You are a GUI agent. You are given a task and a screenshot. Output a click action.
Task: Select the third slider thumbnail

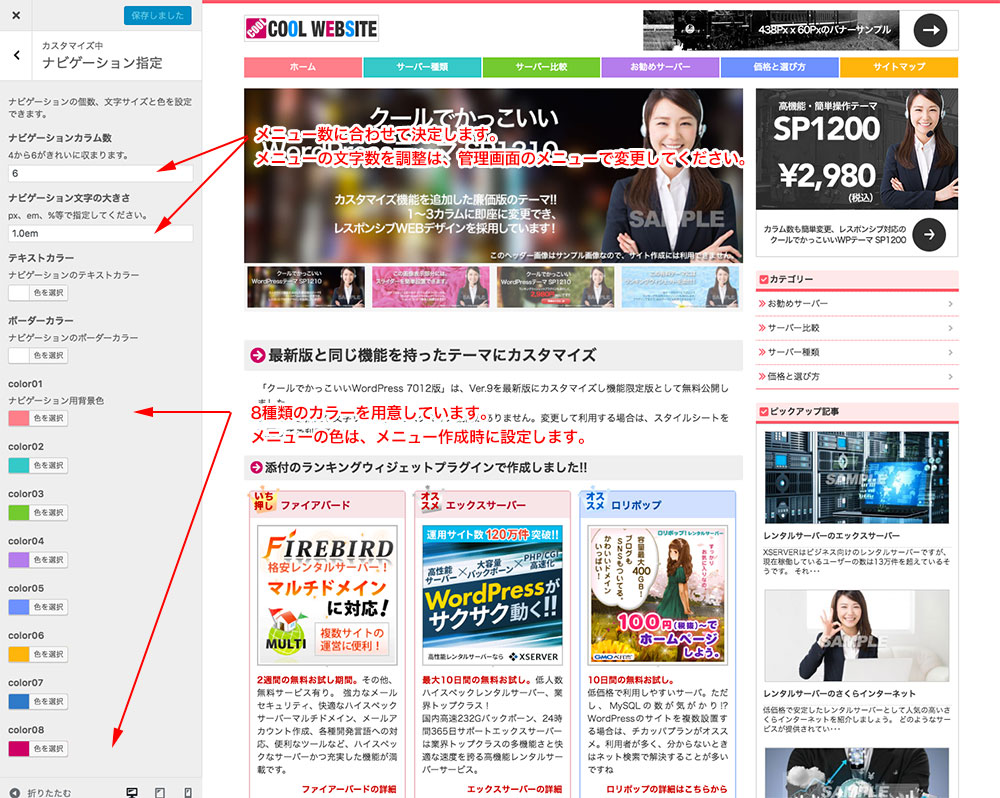tap(555, 287)
